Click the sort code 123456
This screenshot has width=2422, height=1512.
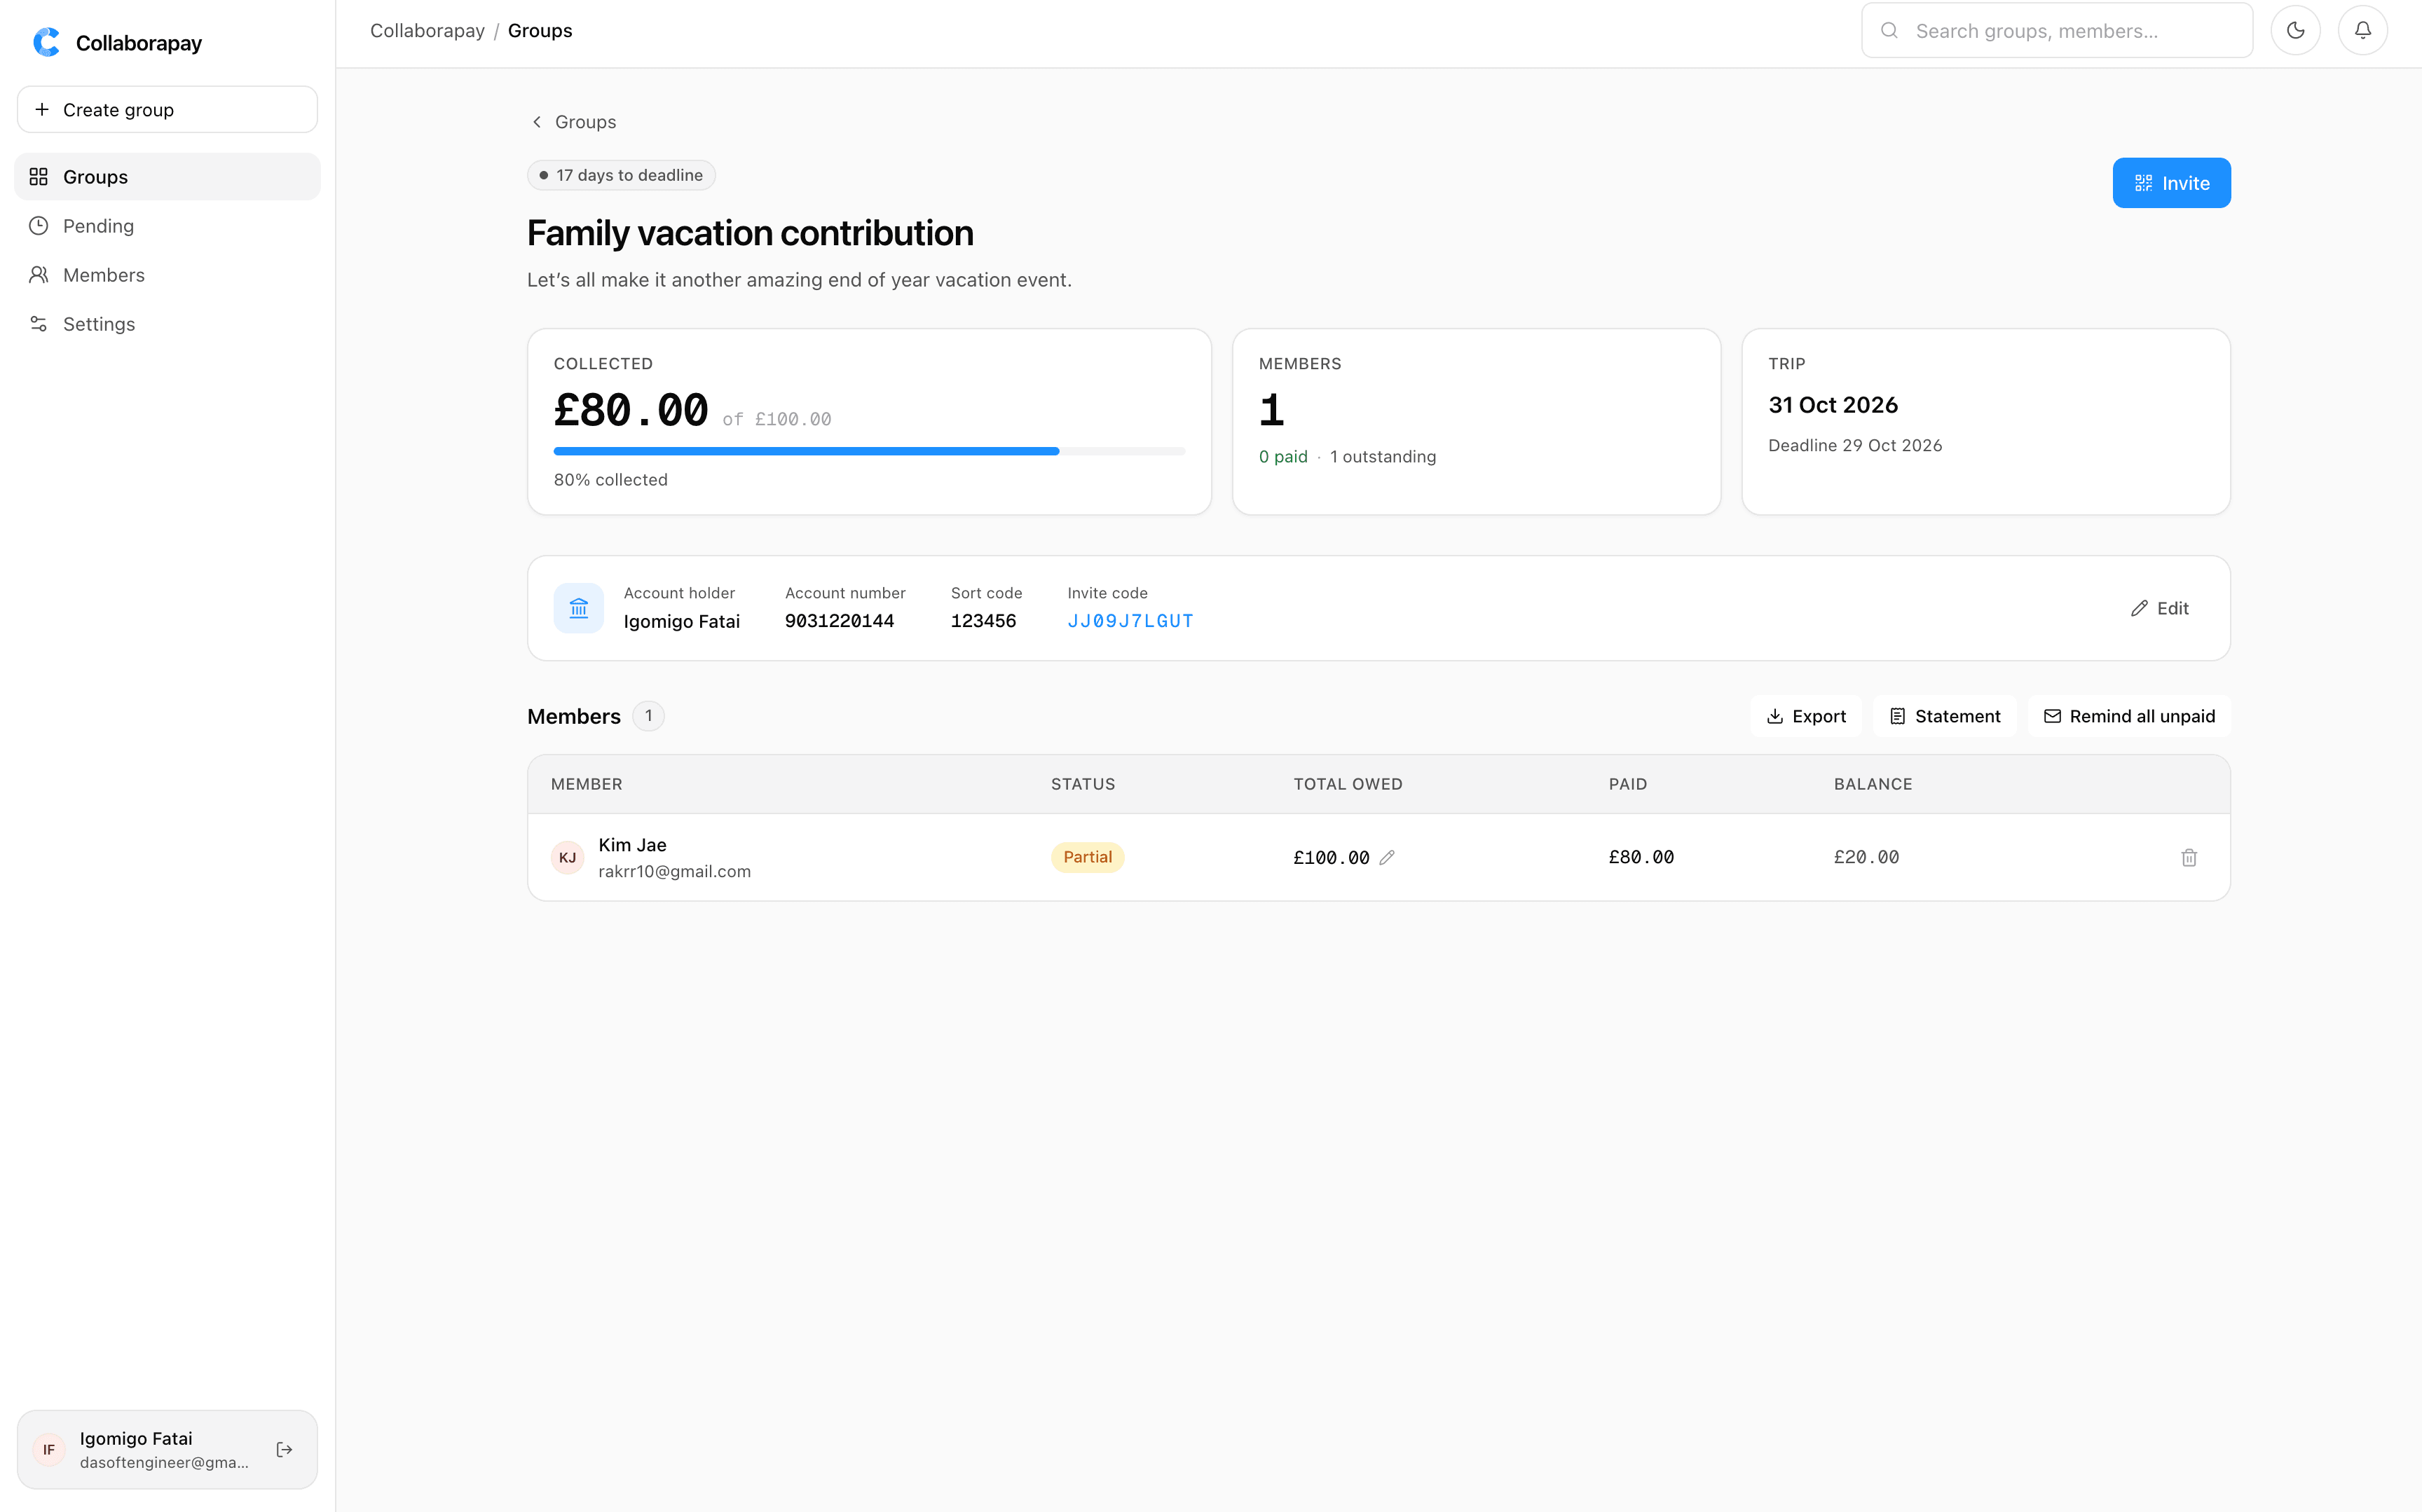click(983, 621)
